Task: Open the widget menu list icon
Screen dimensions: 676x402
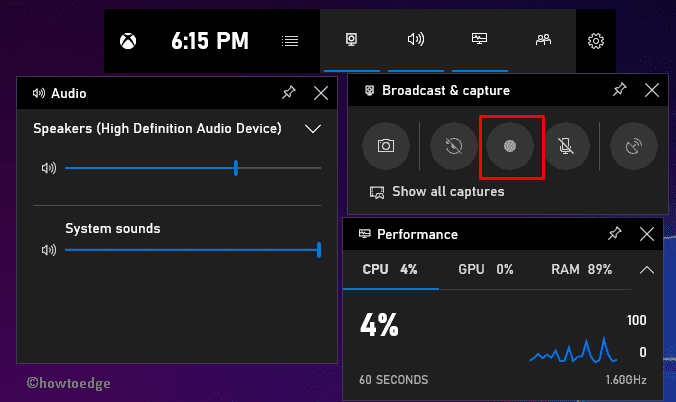Action: click(x=289, y=41)
